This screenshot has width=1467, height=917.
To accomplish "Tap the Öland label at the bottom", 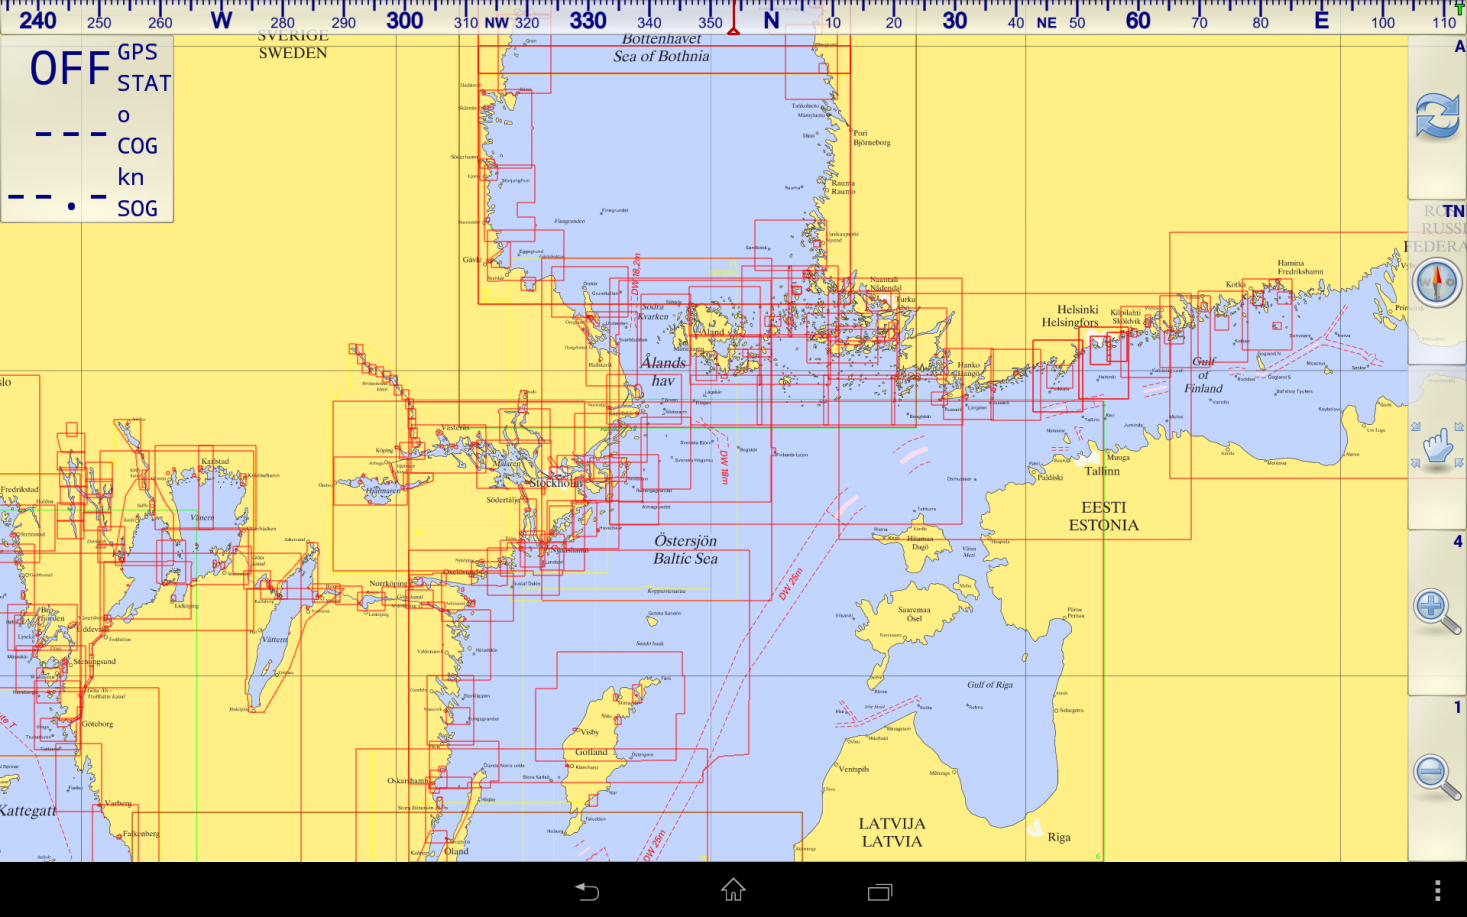I will (457, 851).
